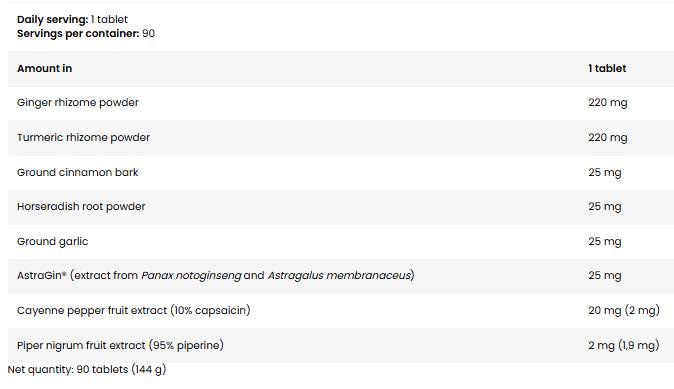Click the 'Daily serving:' label

coord(52,19)
